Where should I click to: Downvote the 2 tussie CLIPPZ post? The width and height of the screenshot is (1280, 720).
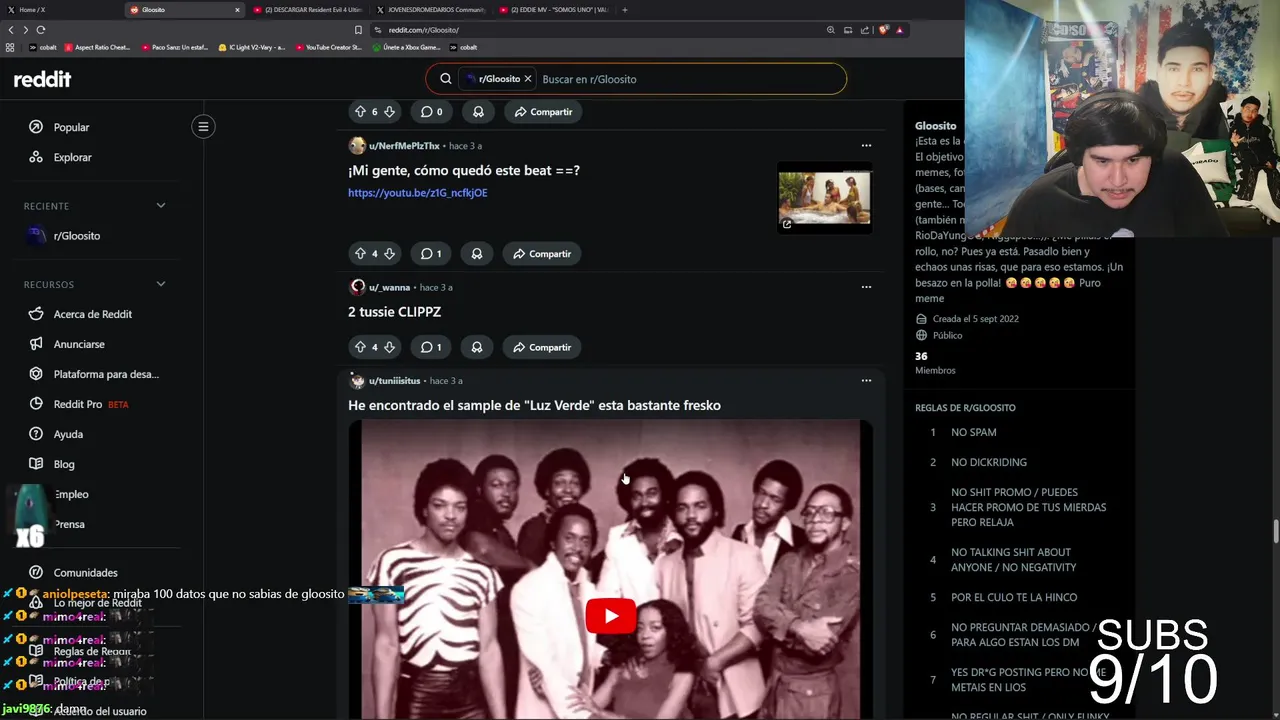click(x=389, y=347)
